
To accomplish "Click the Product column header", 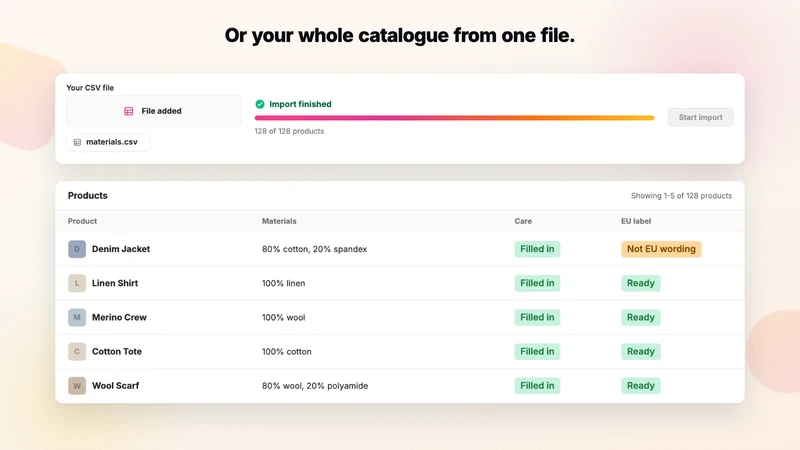I will point(82,221).
